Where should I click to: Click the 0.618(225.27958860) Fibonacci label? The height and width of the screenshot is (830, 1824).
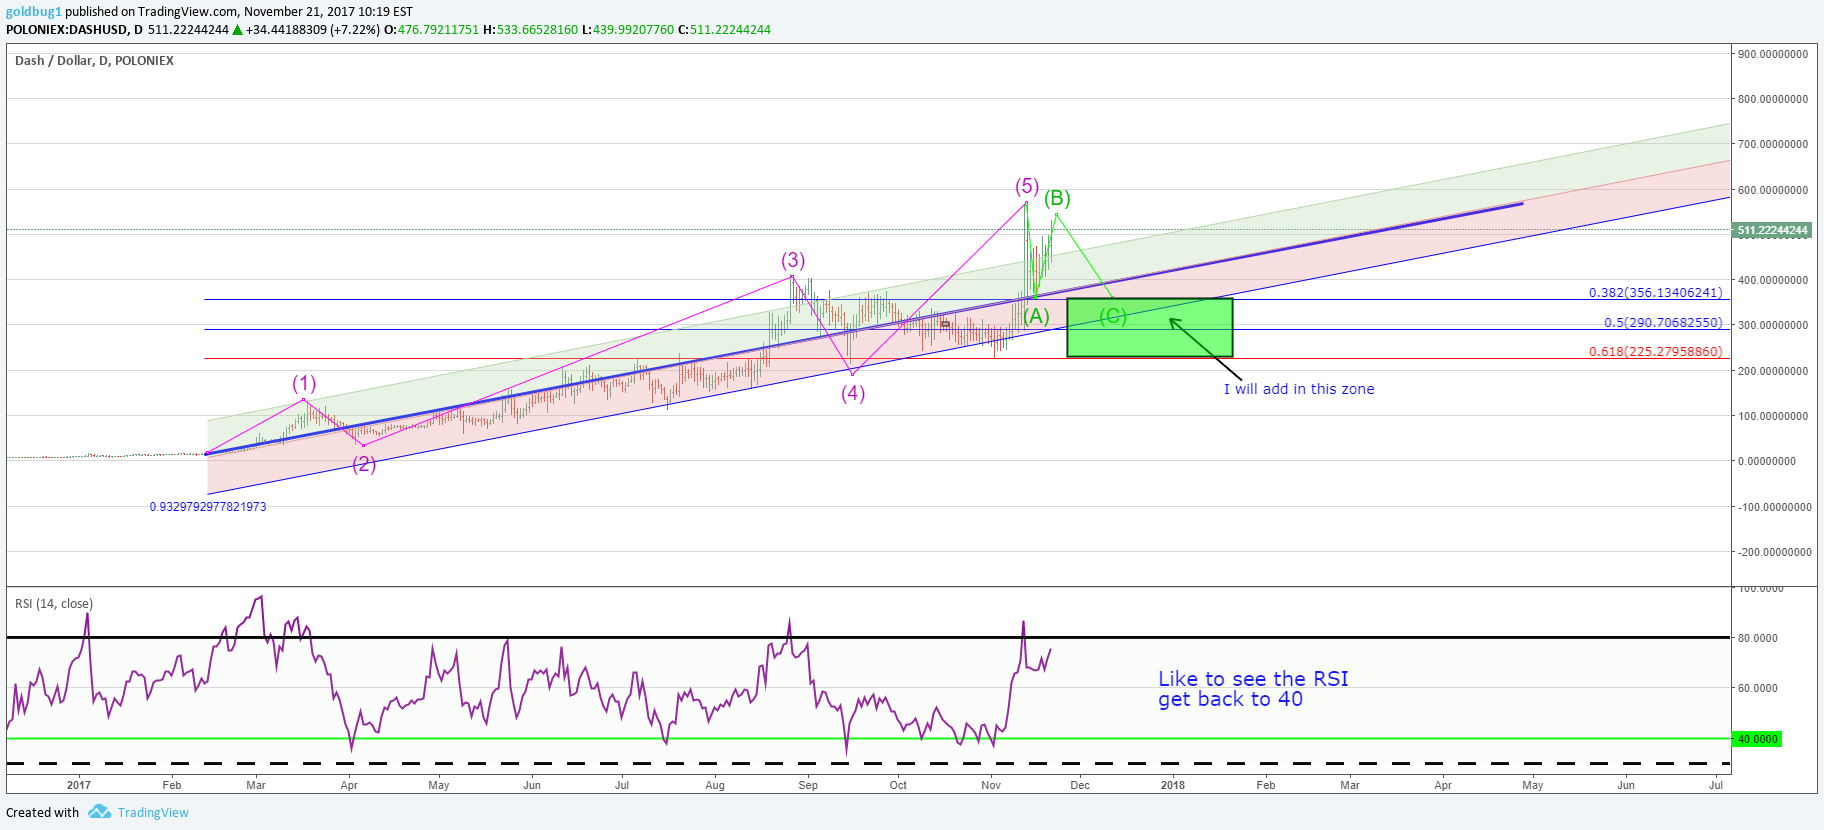click(1656, 352)
